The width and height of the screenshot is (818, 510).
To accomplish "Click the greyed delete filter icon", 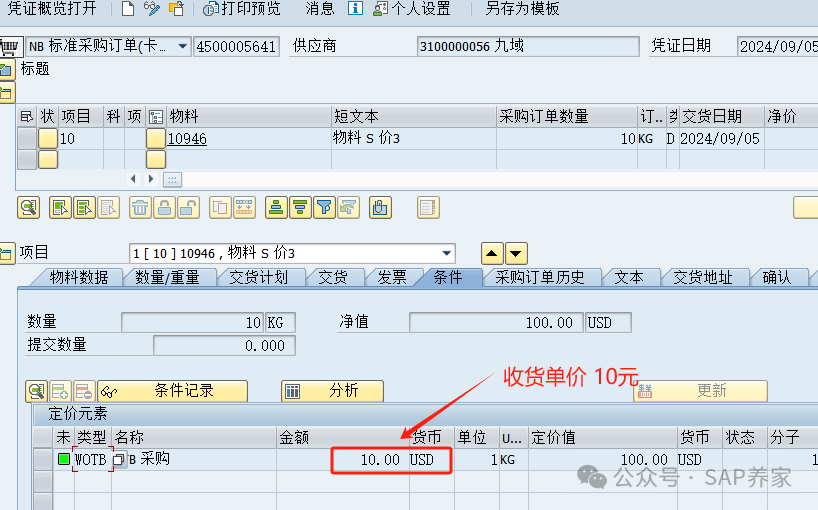I will 348,208.
